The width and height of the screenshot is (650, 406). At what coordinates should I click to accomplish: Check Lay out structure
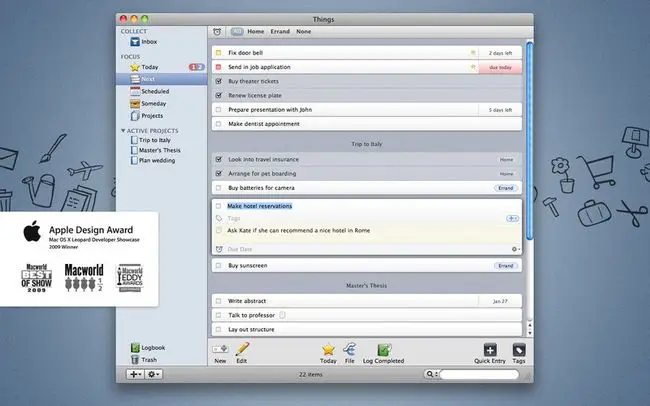218,329
